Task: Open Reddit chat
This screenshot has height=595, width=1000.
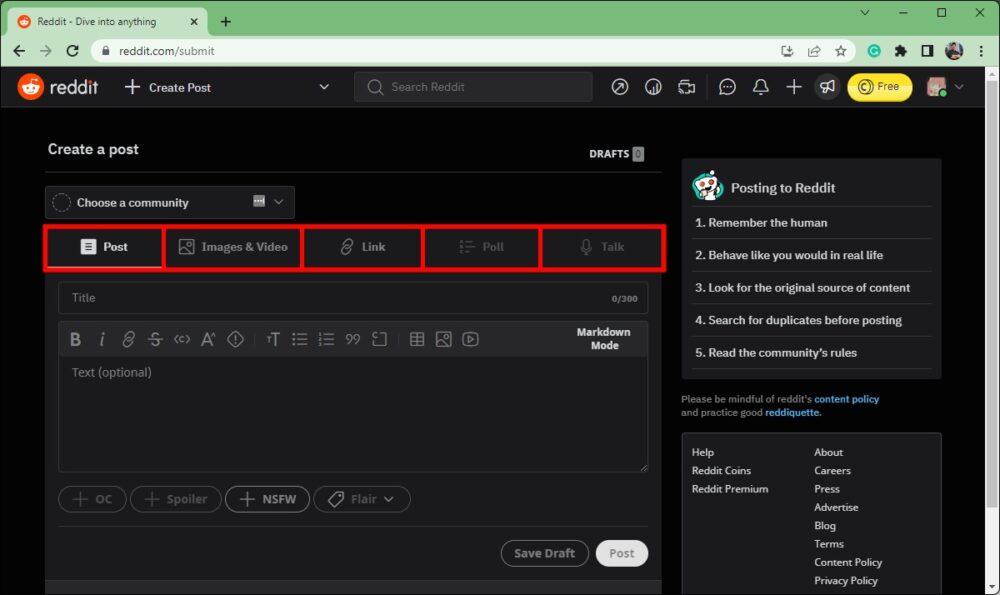Action: coord(727,87)
